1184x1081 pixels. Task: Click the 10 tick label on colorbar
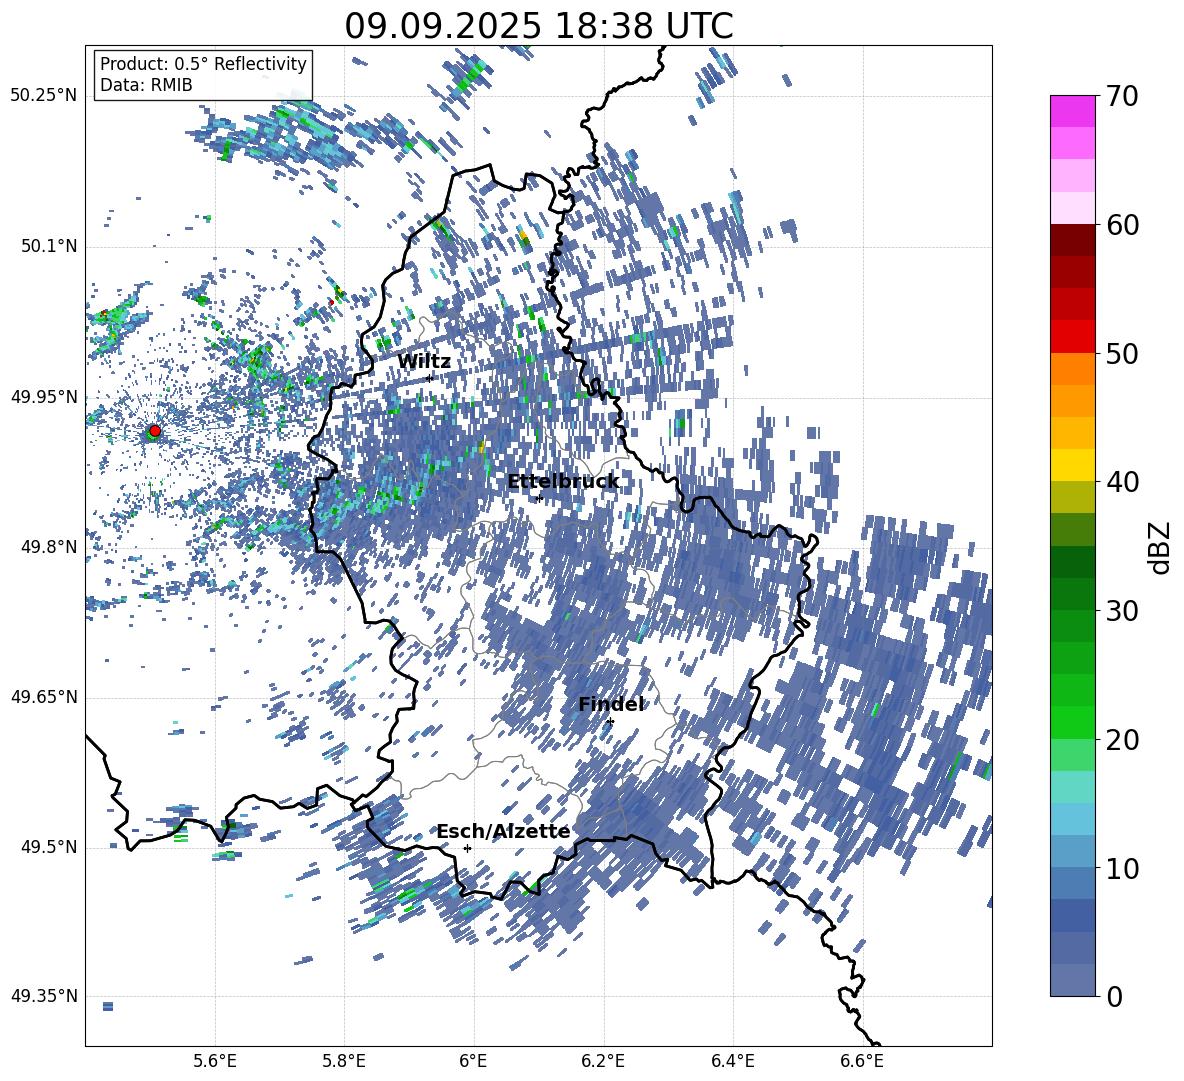click(x=1121, y=868)
